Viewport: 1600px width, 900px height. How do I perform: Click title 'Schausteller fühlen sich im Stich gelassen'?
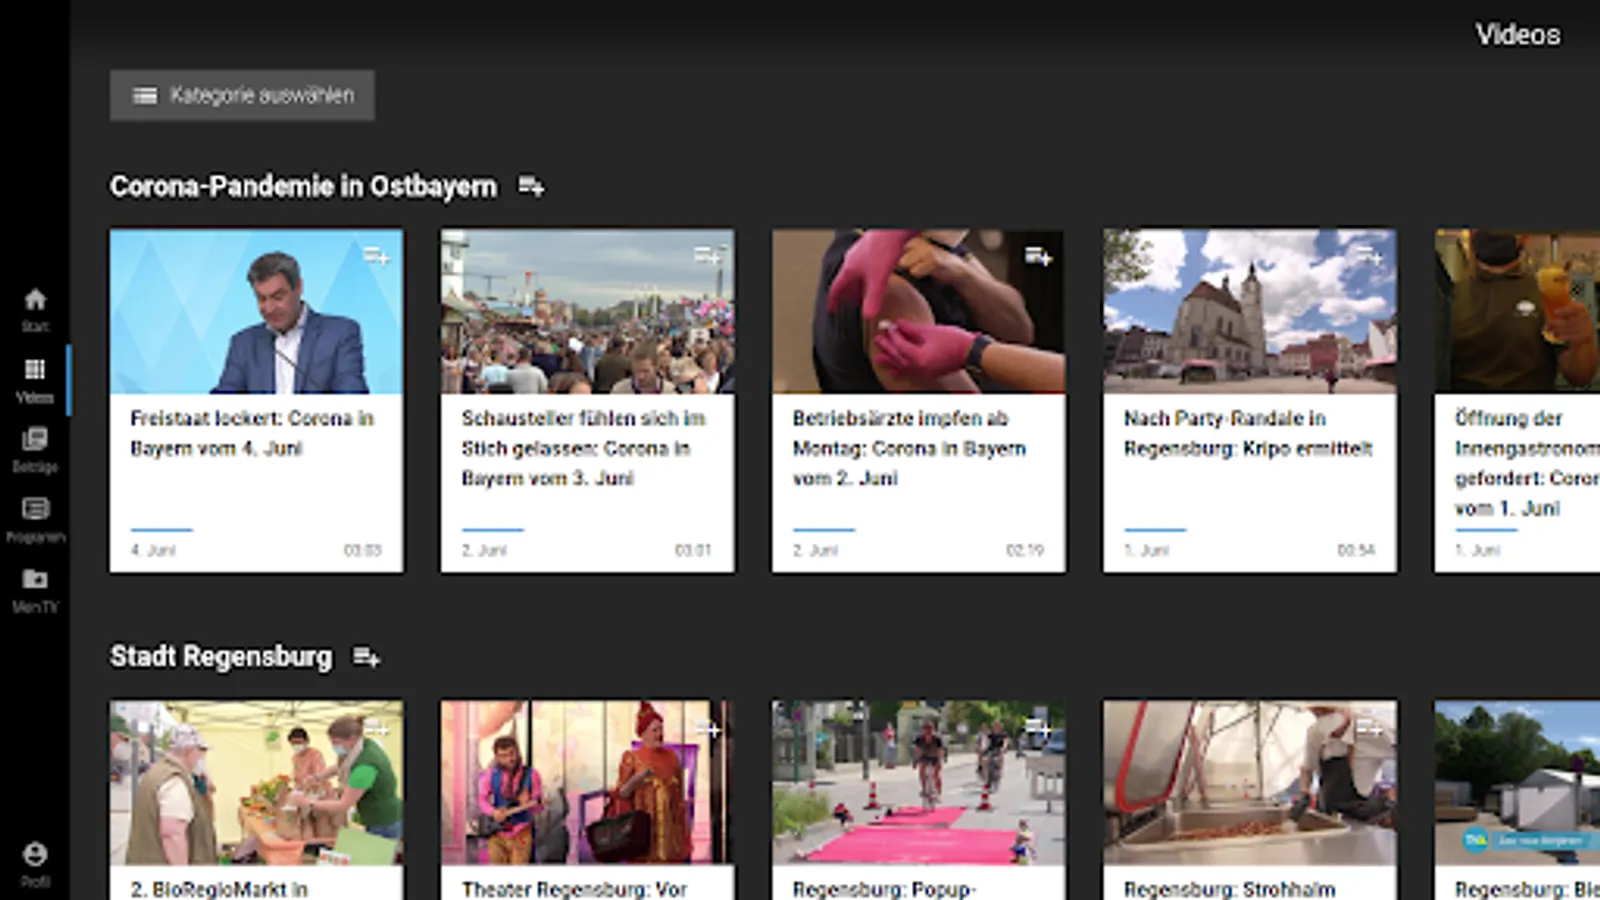point(584,448)
